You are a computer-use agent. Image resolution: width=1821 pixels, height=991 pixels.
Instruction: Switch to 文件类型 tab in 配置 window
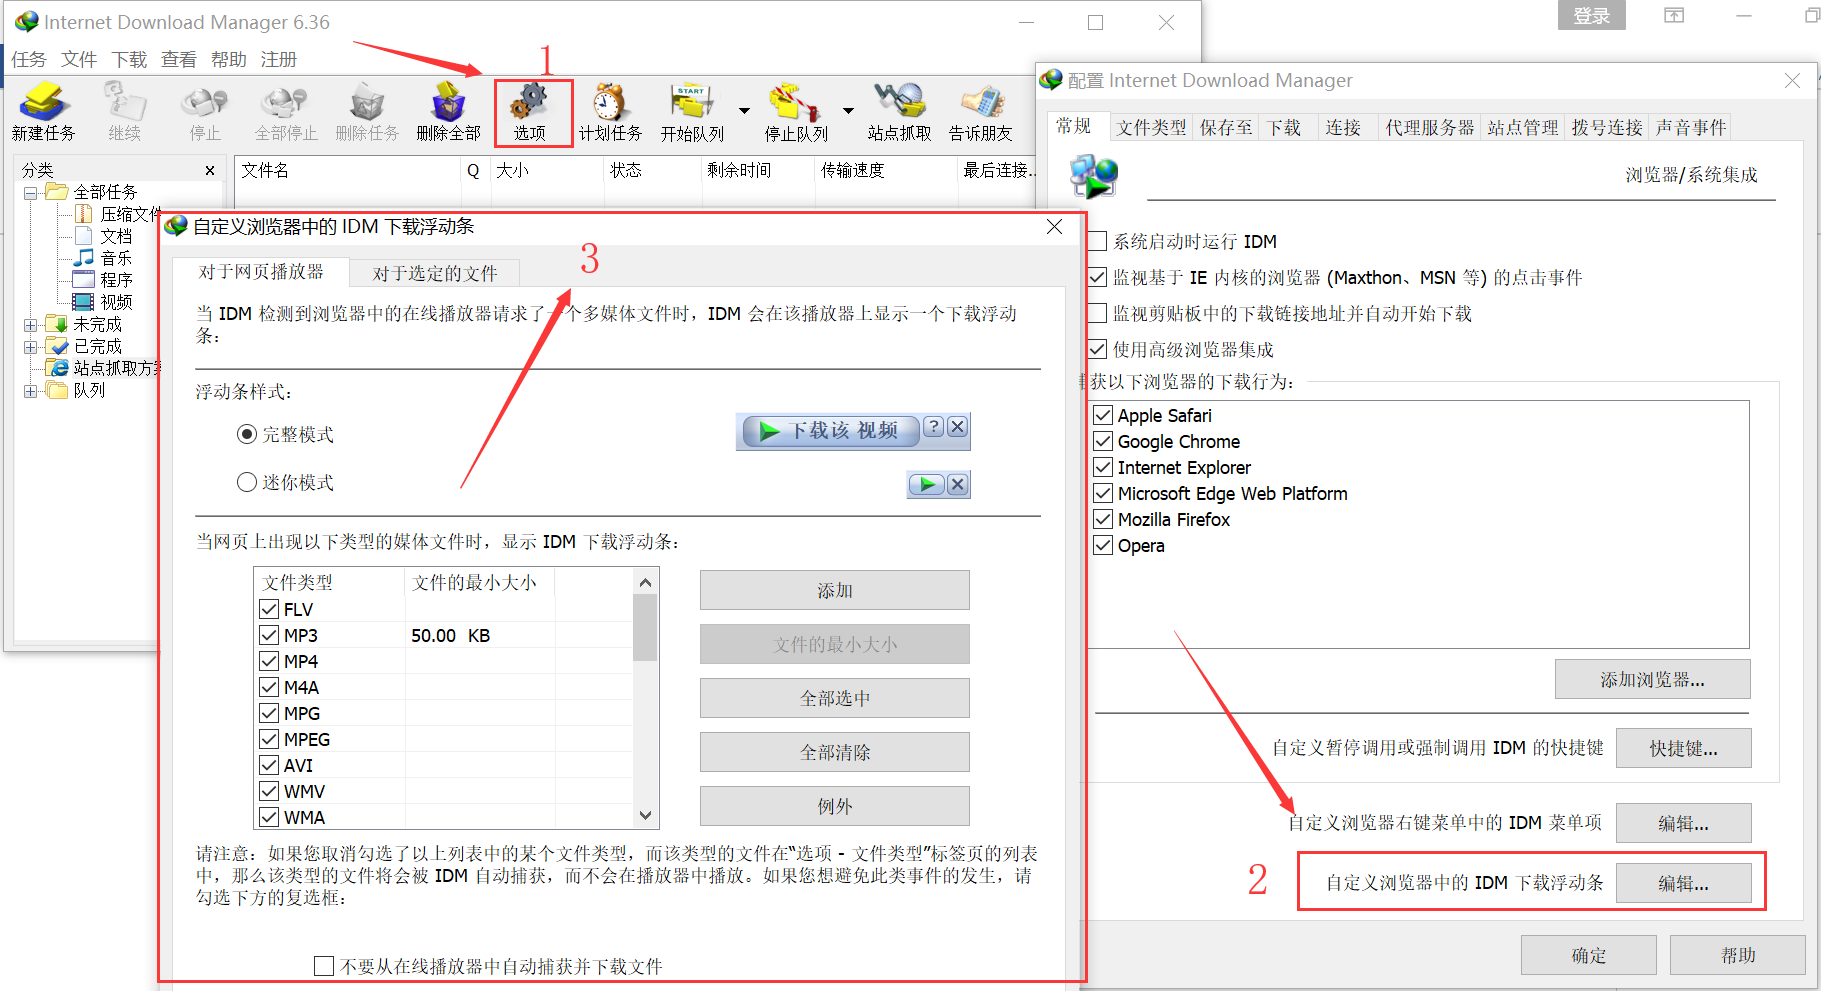pos(1151,127)
